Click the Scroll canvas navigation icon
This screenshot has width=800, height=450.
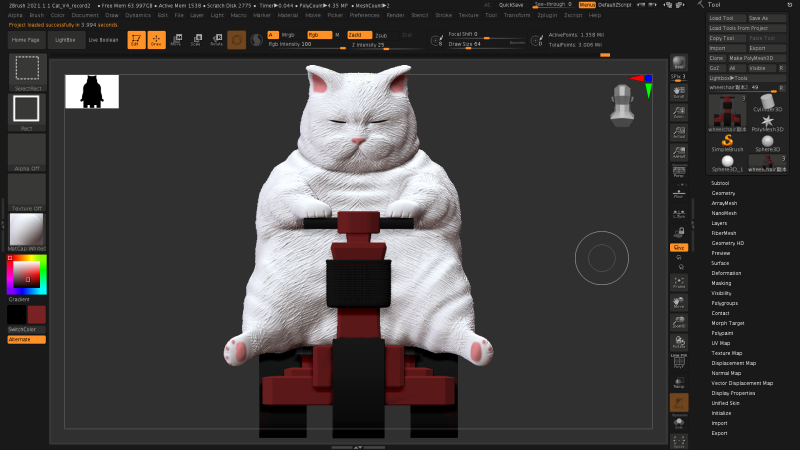click(679, 92)
